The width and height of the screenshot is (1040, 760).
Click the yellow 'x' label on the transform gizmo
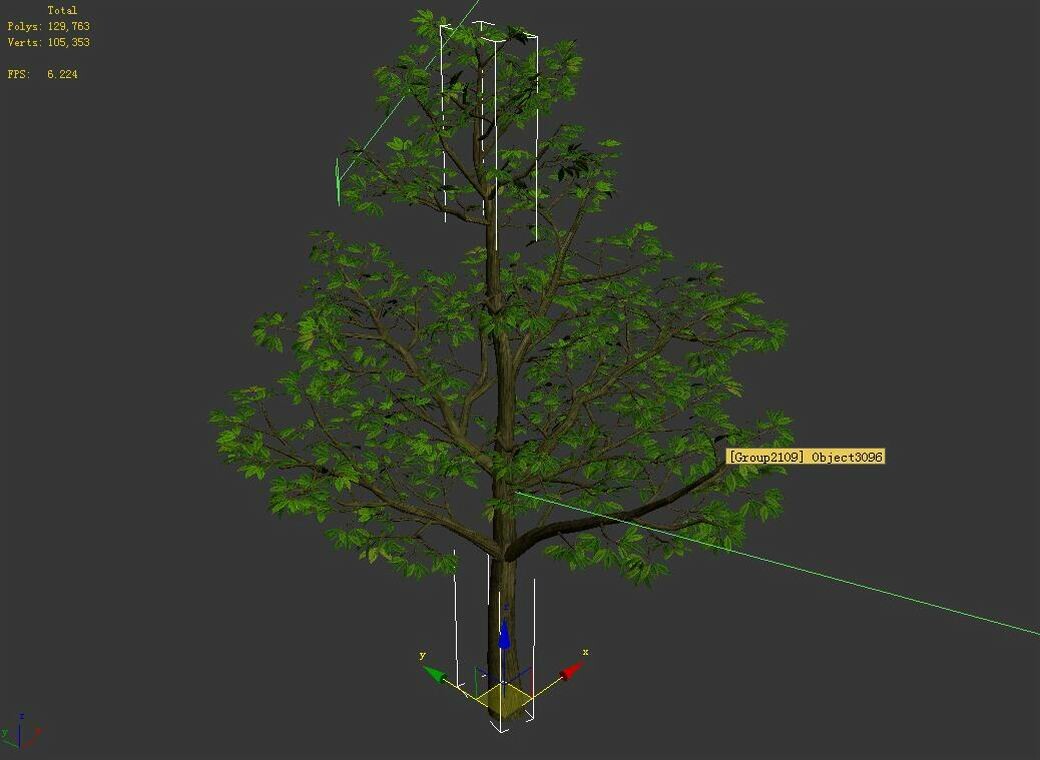585,653
